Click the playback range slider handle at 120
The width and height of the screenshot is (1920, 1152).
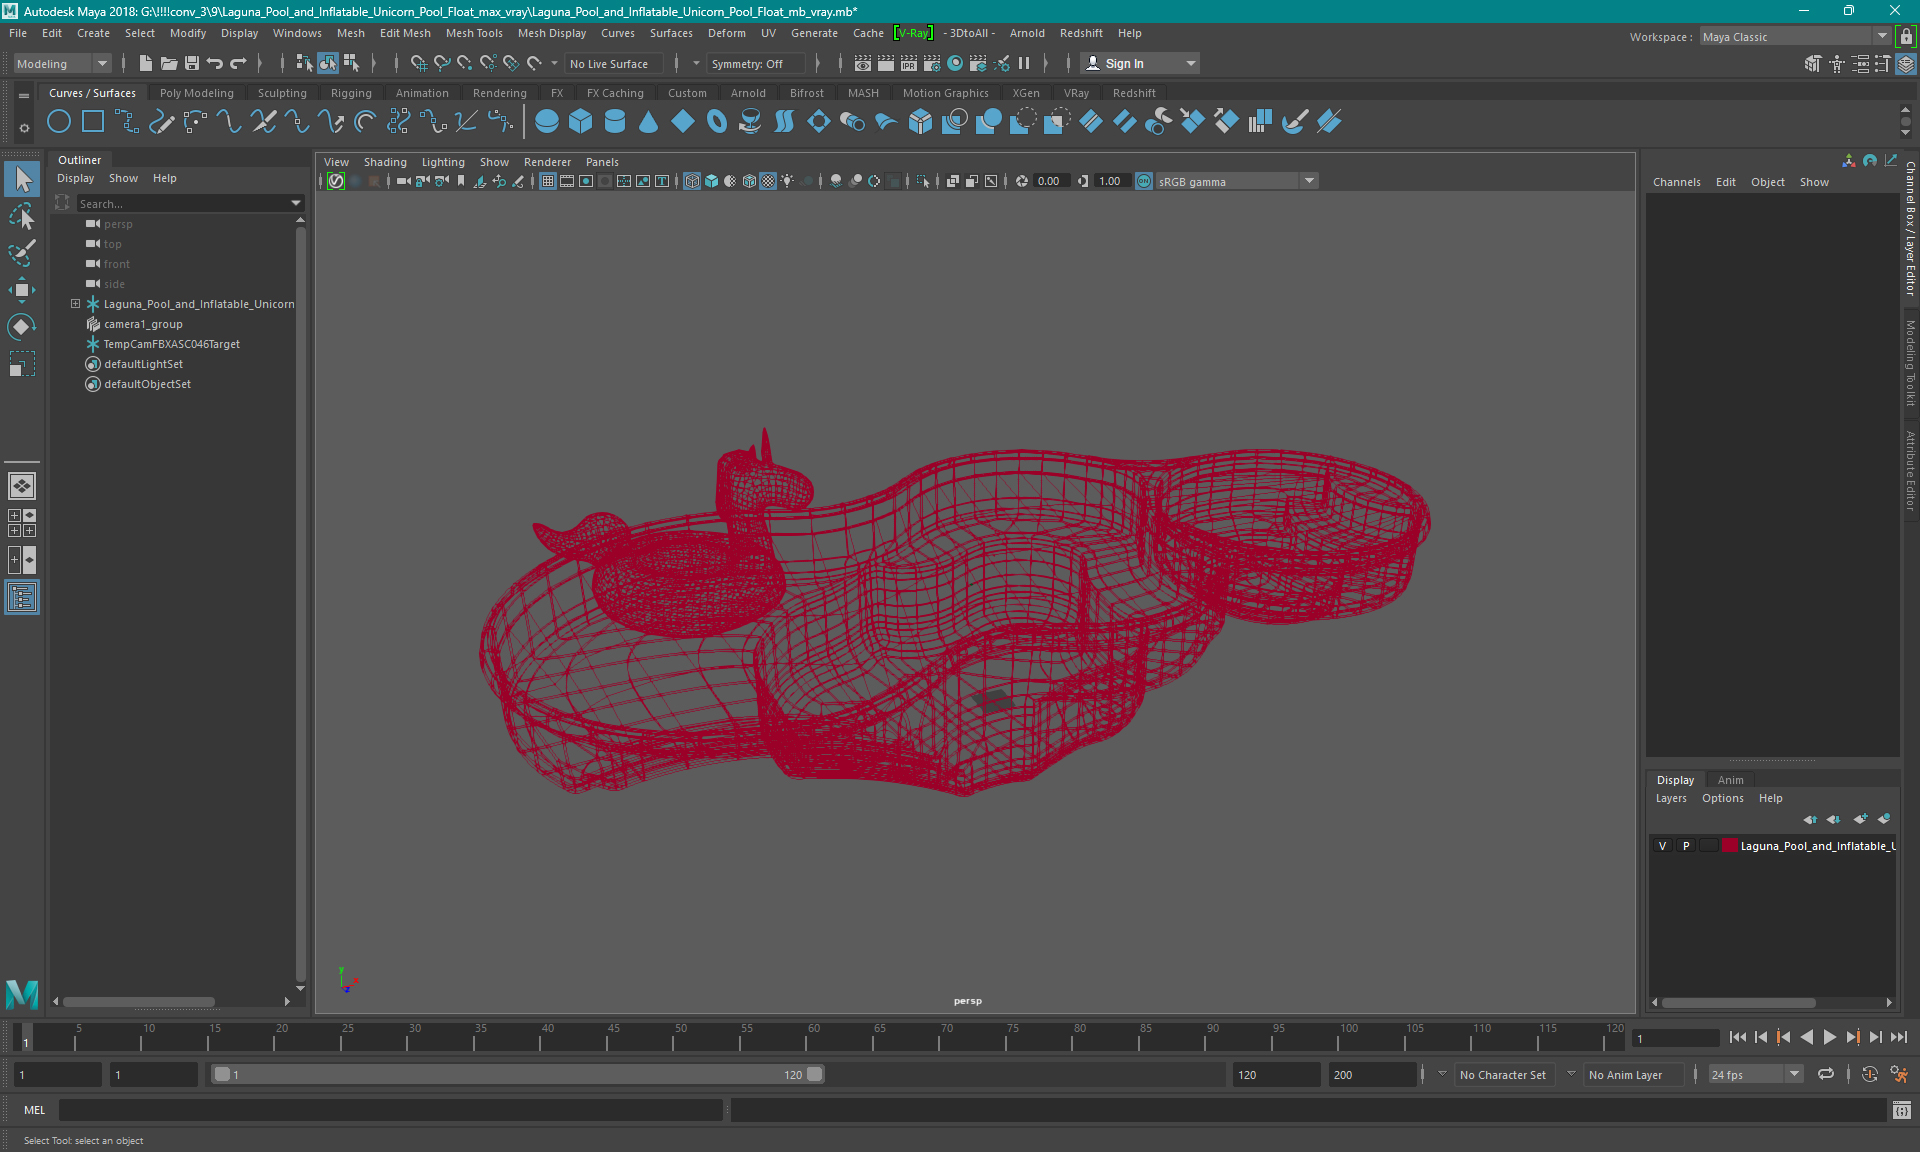tap(815, 1075)
